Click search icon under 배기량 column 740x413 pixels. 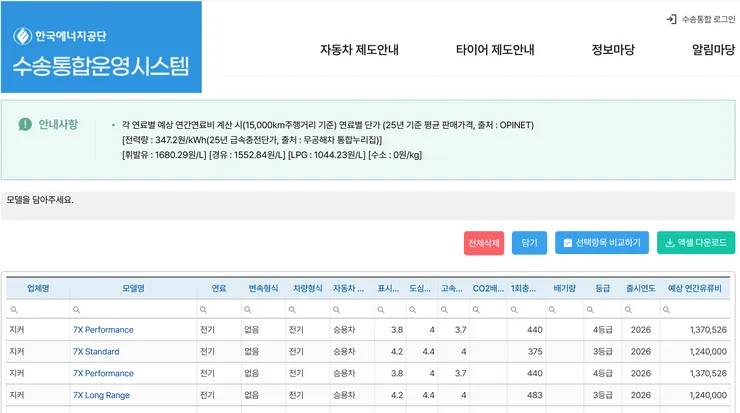552,310
